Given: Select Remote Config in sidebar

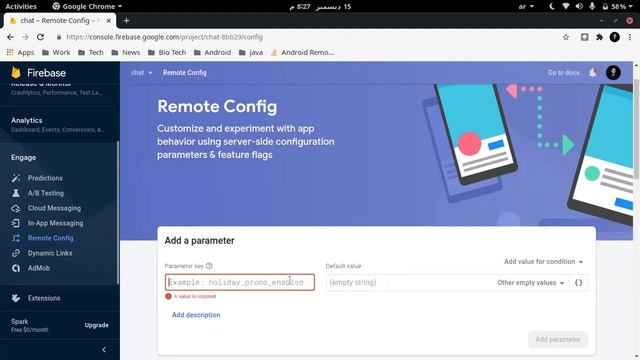Looking at the screenshot, I should [x=51, y=238].
